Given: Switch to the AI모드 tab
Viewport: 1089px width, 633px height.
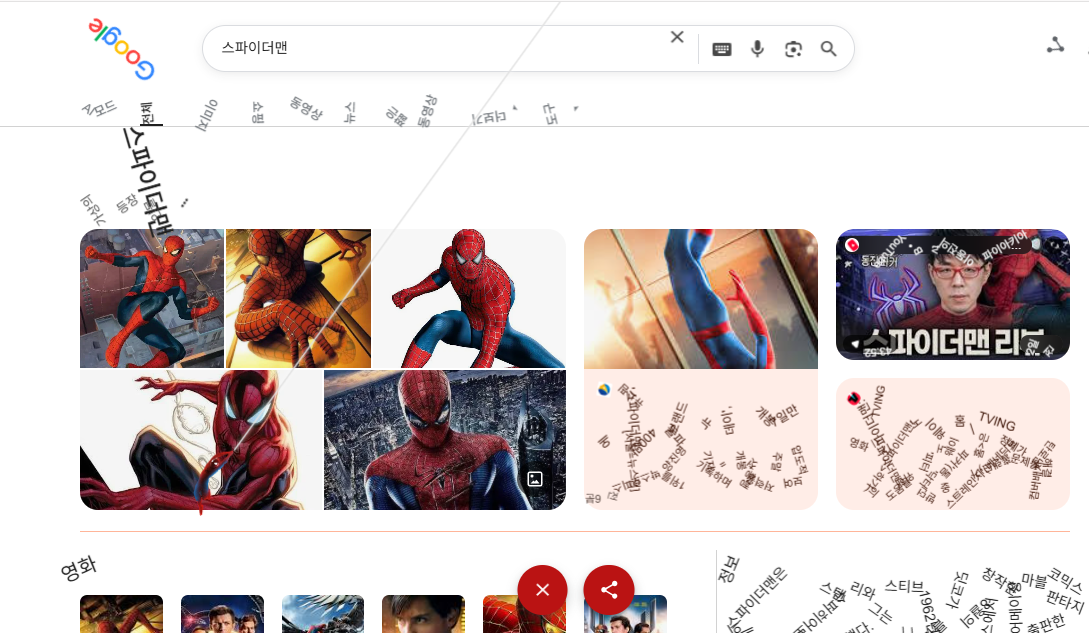Looking at the screenshot, I should (99, 108).
